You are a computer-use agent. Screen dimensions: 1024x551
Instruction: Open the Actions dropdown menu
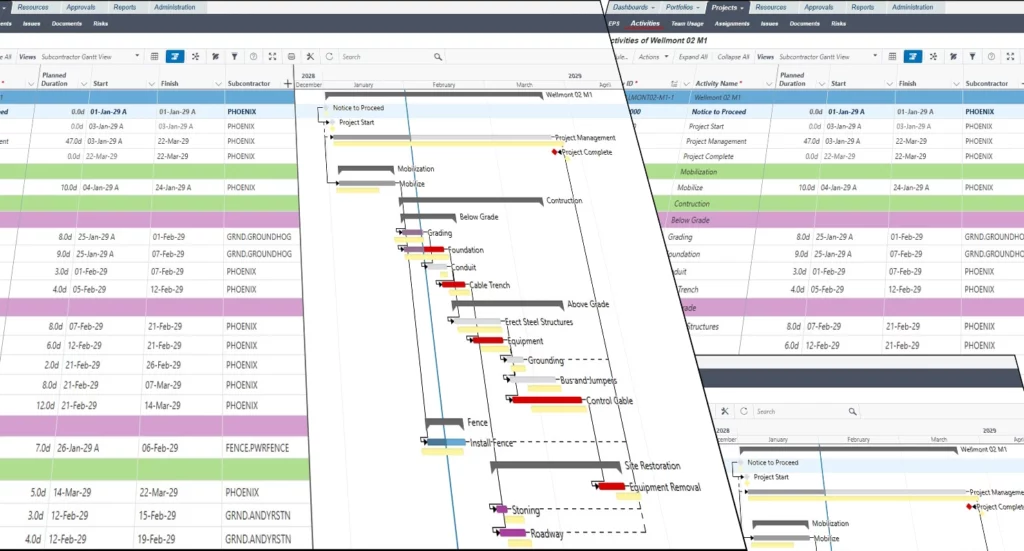(652, 57)
